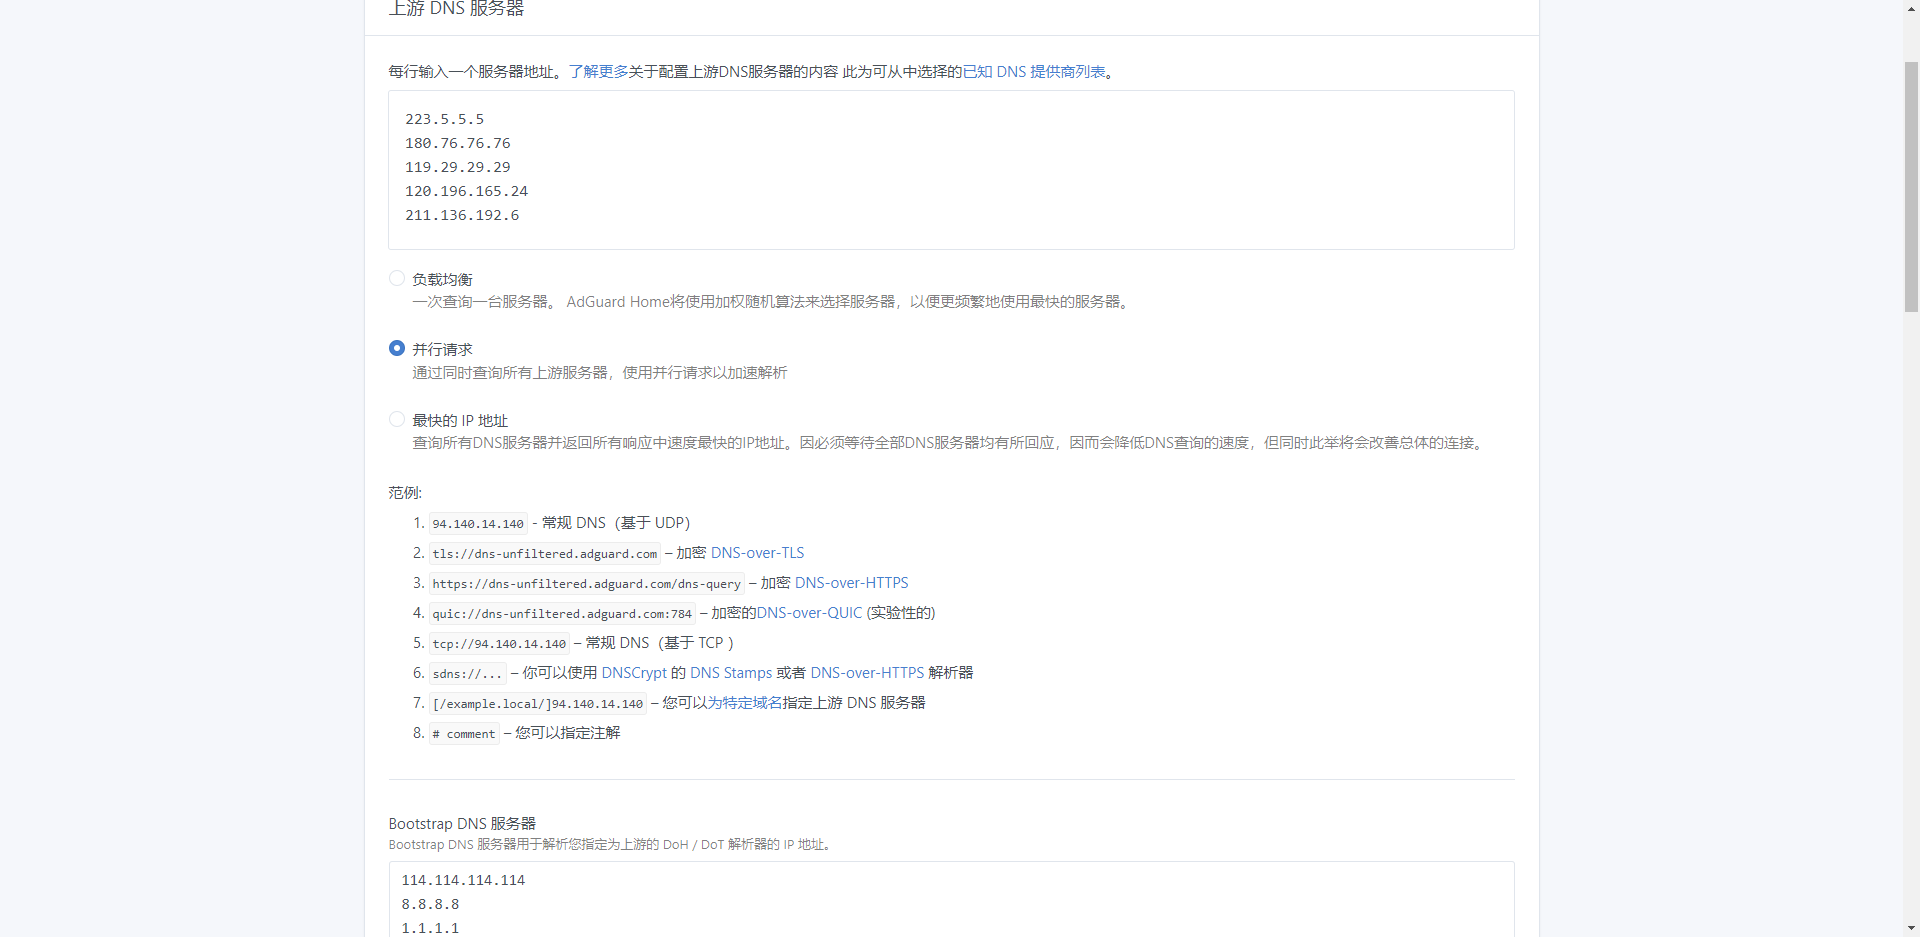This screenshot has width=1920, height=937.
Task: Click the tls://dns-unfiltered.adguard.com example code
Action: click(x=545, y=553)
